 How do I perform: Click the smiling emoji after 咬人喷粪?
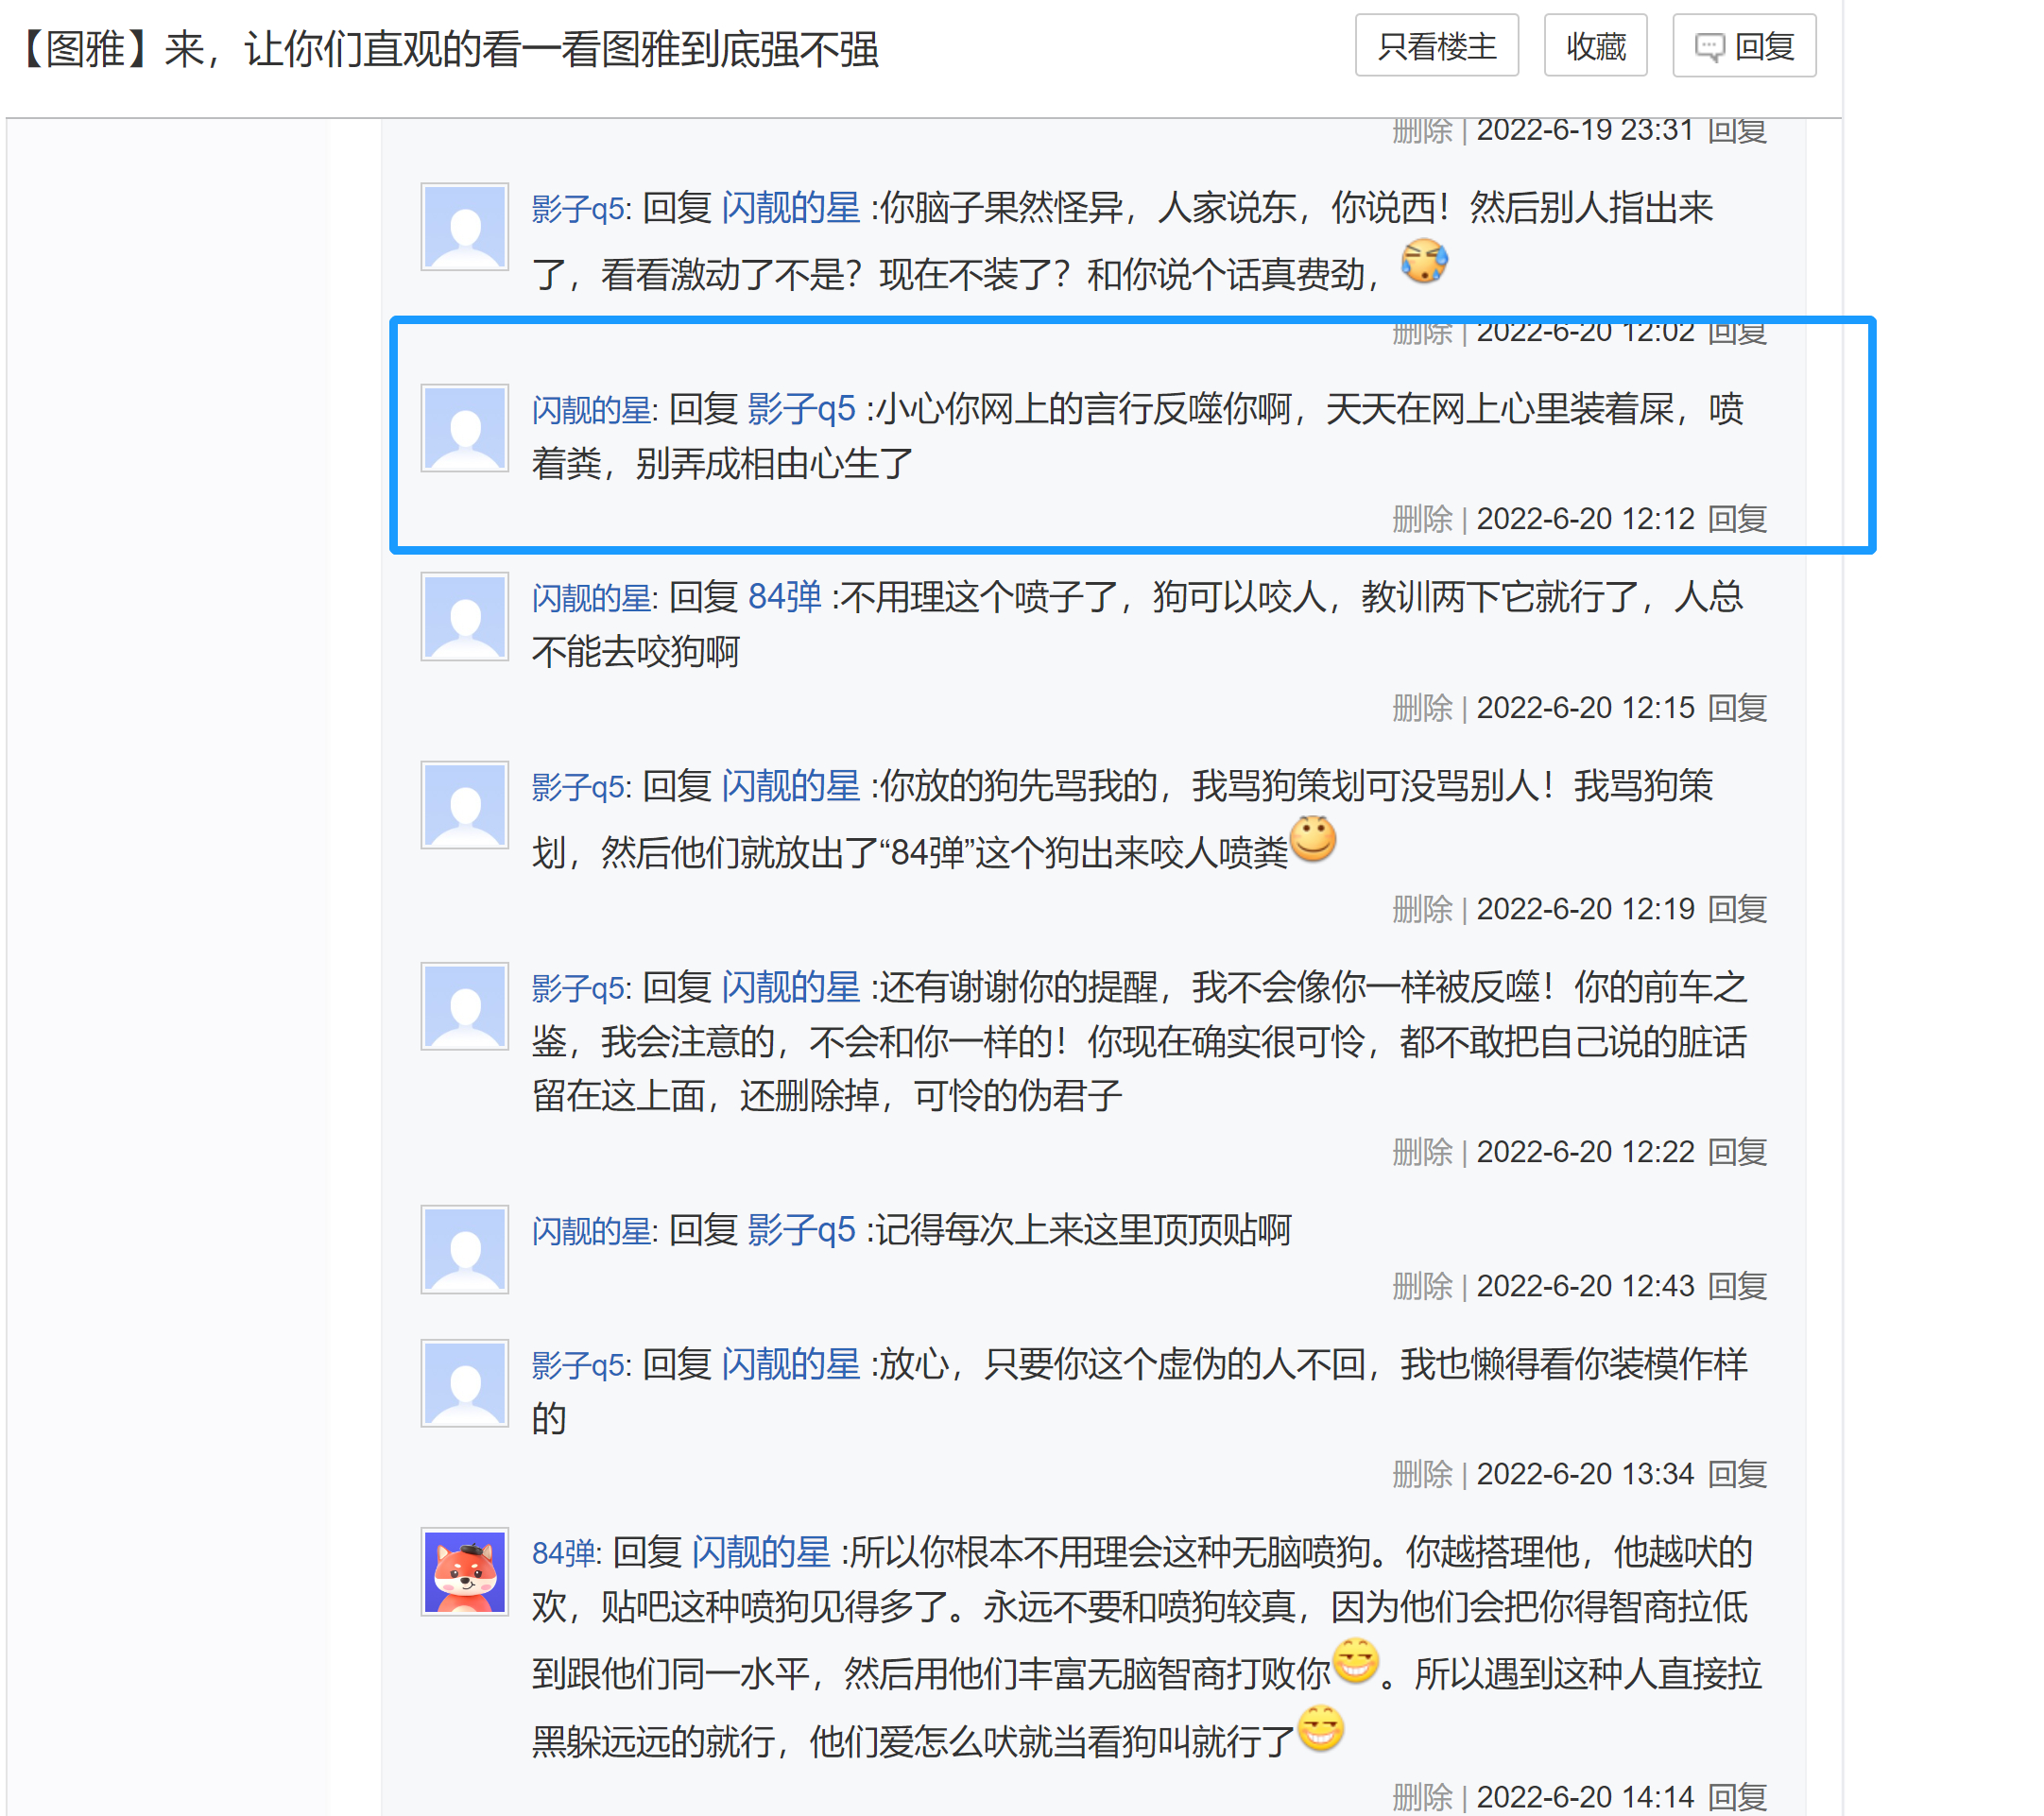coord(1313,839)
